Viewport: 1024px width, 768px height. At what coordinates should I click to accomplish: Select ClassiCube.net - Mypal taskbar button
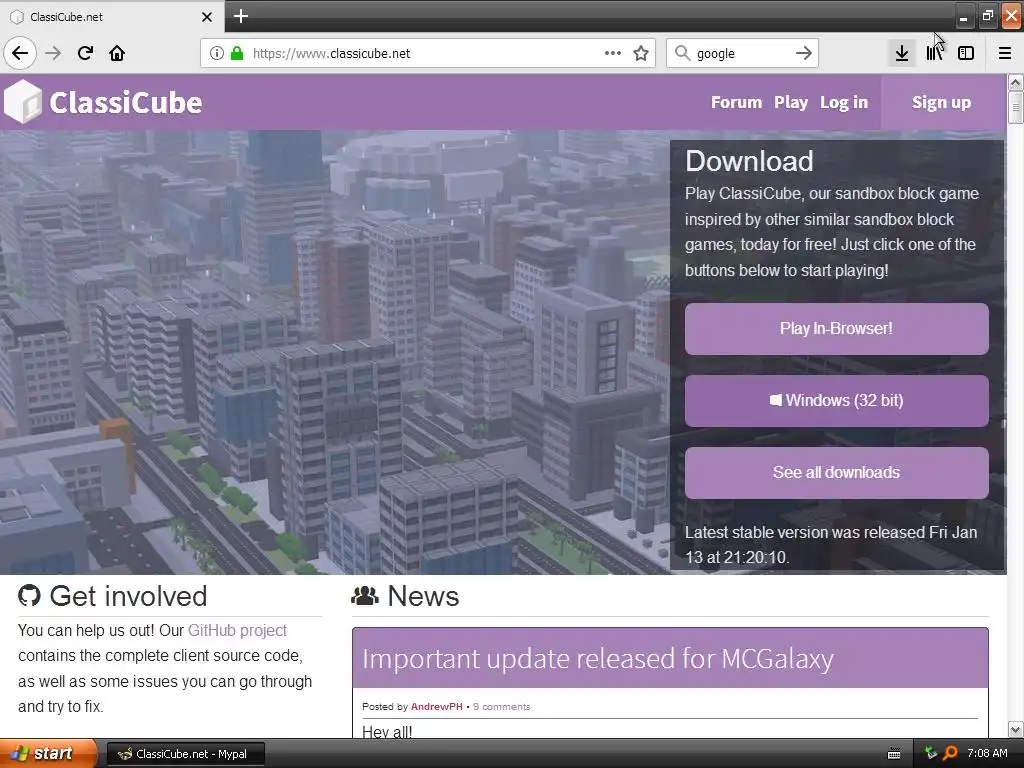[x=185, y=754]
